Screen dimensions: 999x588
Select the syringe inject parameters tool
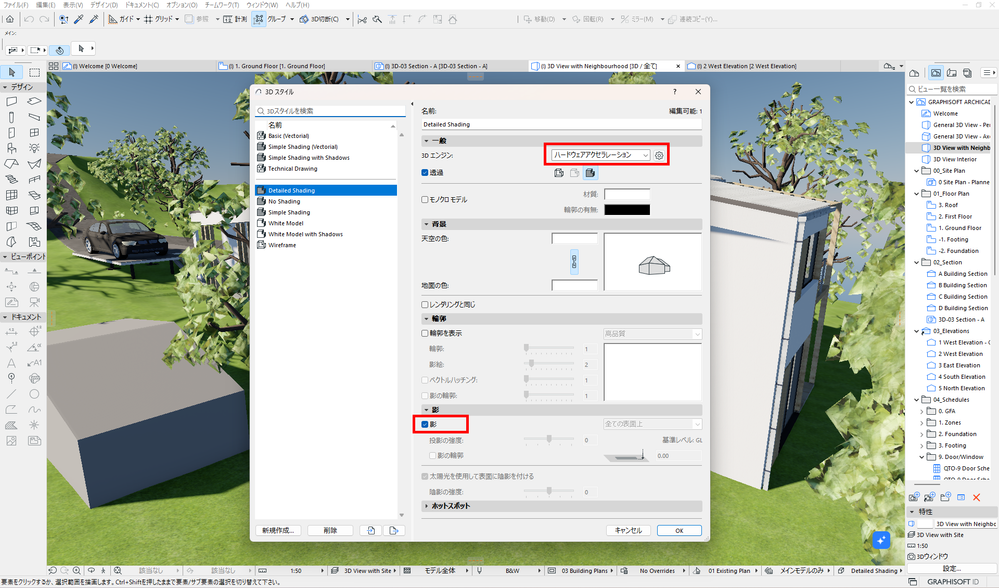94,19
